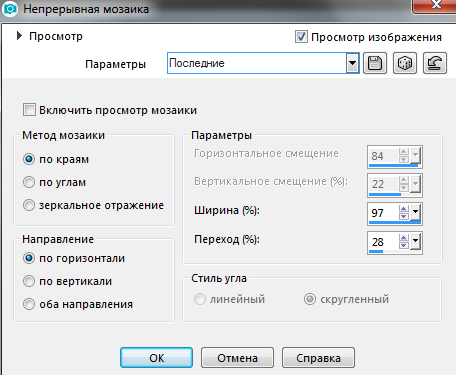This screenshot has width=456, height=375.
Task: Click the Просмотр label text
Action: pos(56,36)
